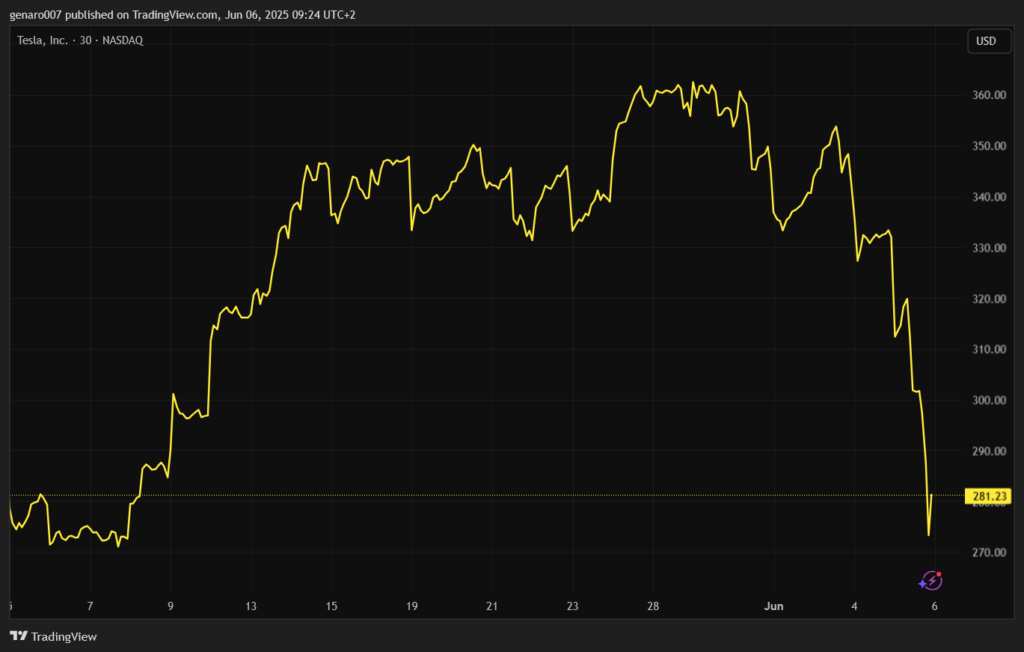Click the TradingView wordmark link

click(64, 637)
